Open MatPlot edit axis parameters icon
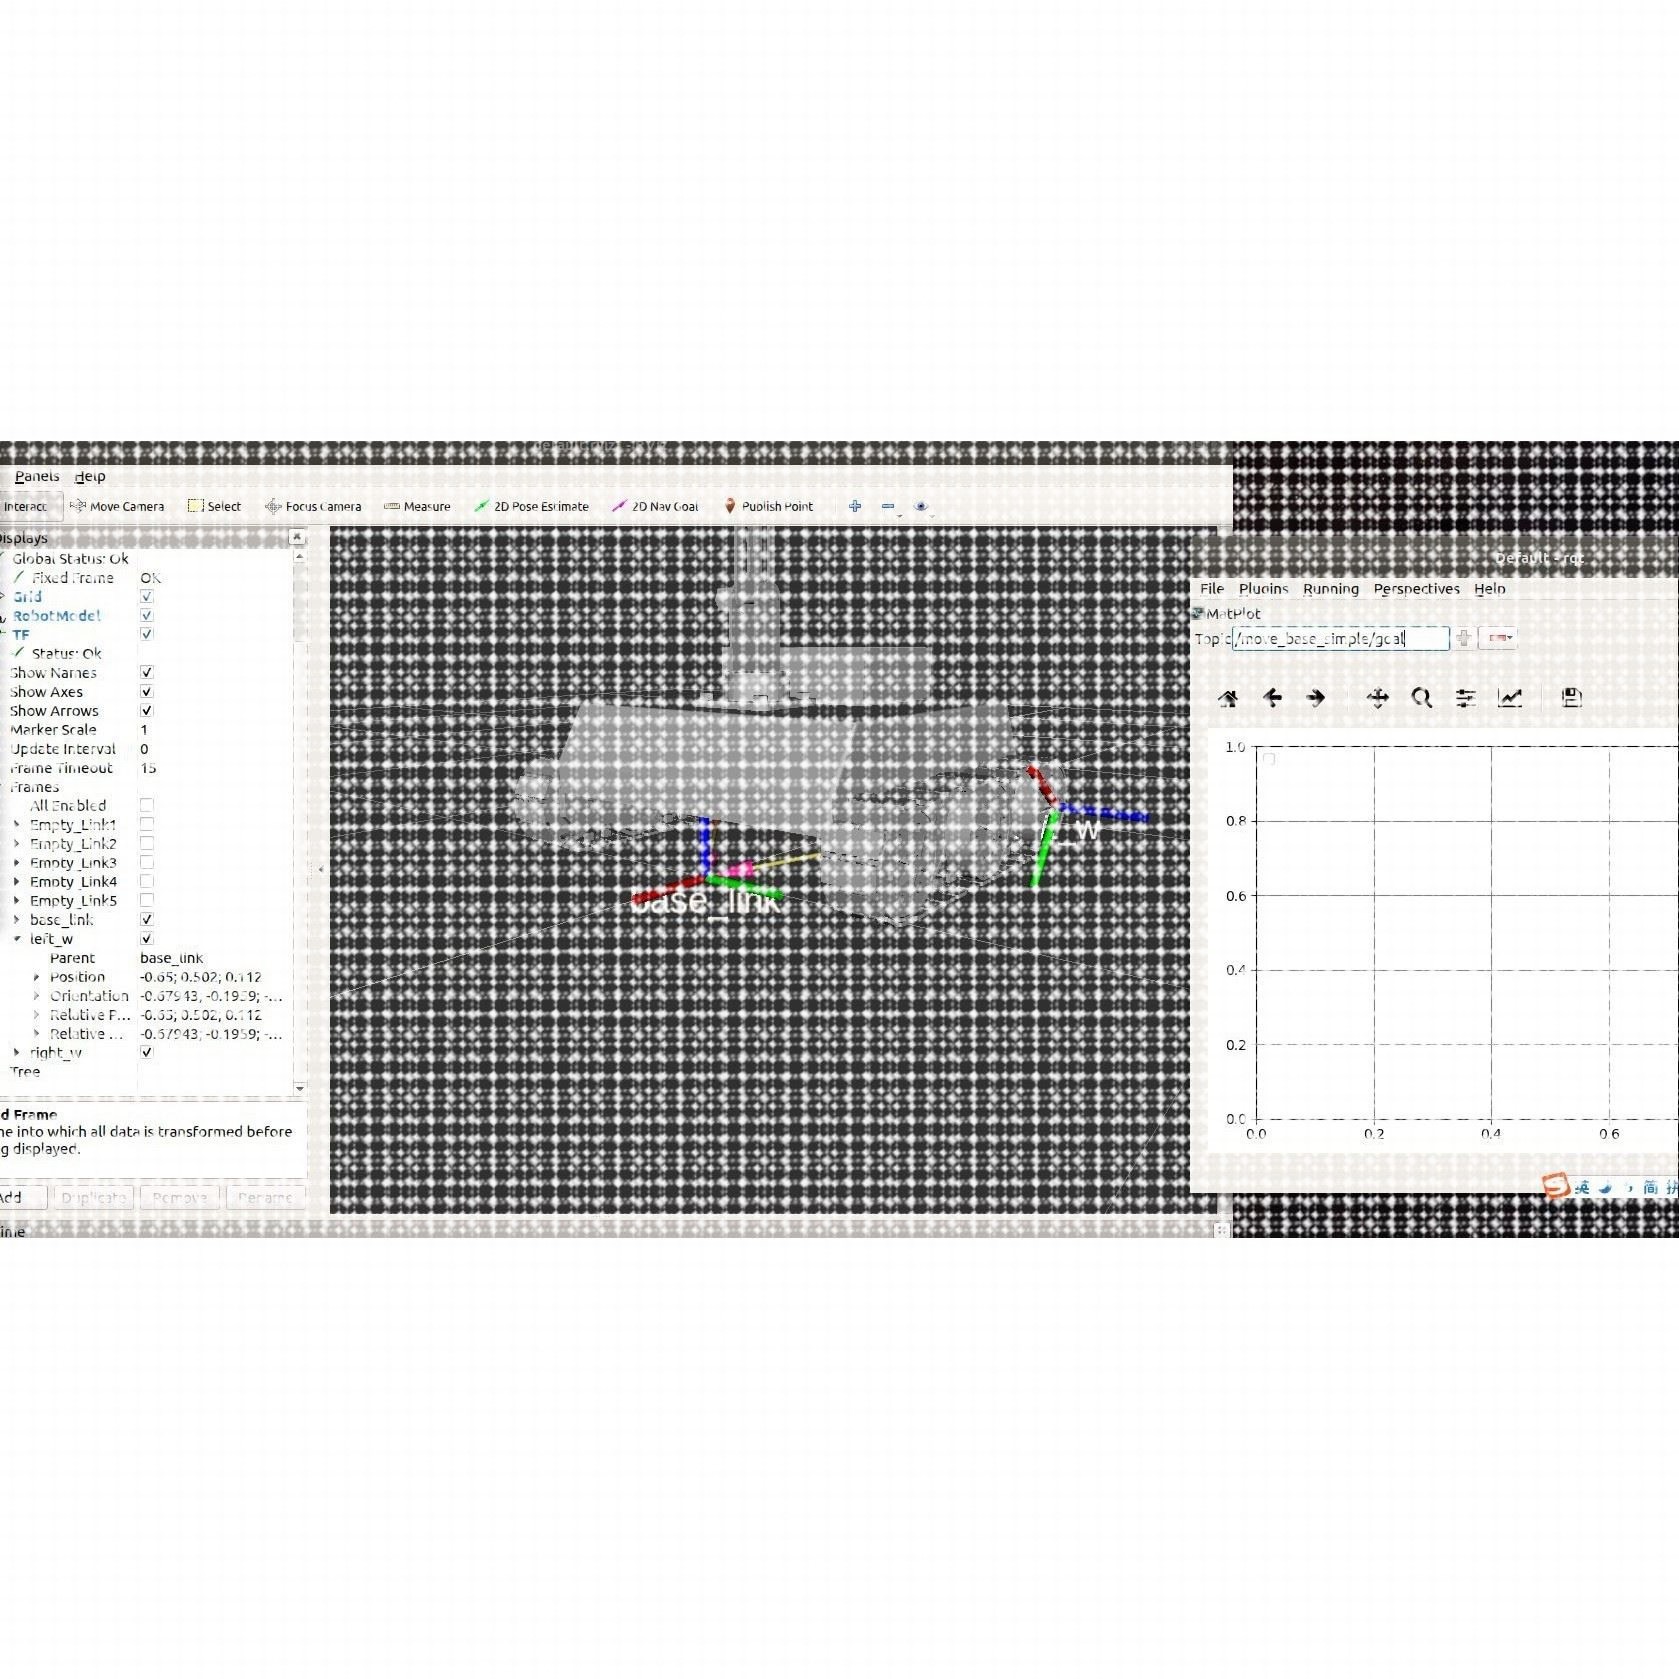1679x1679 pixels. [1510, 698]
